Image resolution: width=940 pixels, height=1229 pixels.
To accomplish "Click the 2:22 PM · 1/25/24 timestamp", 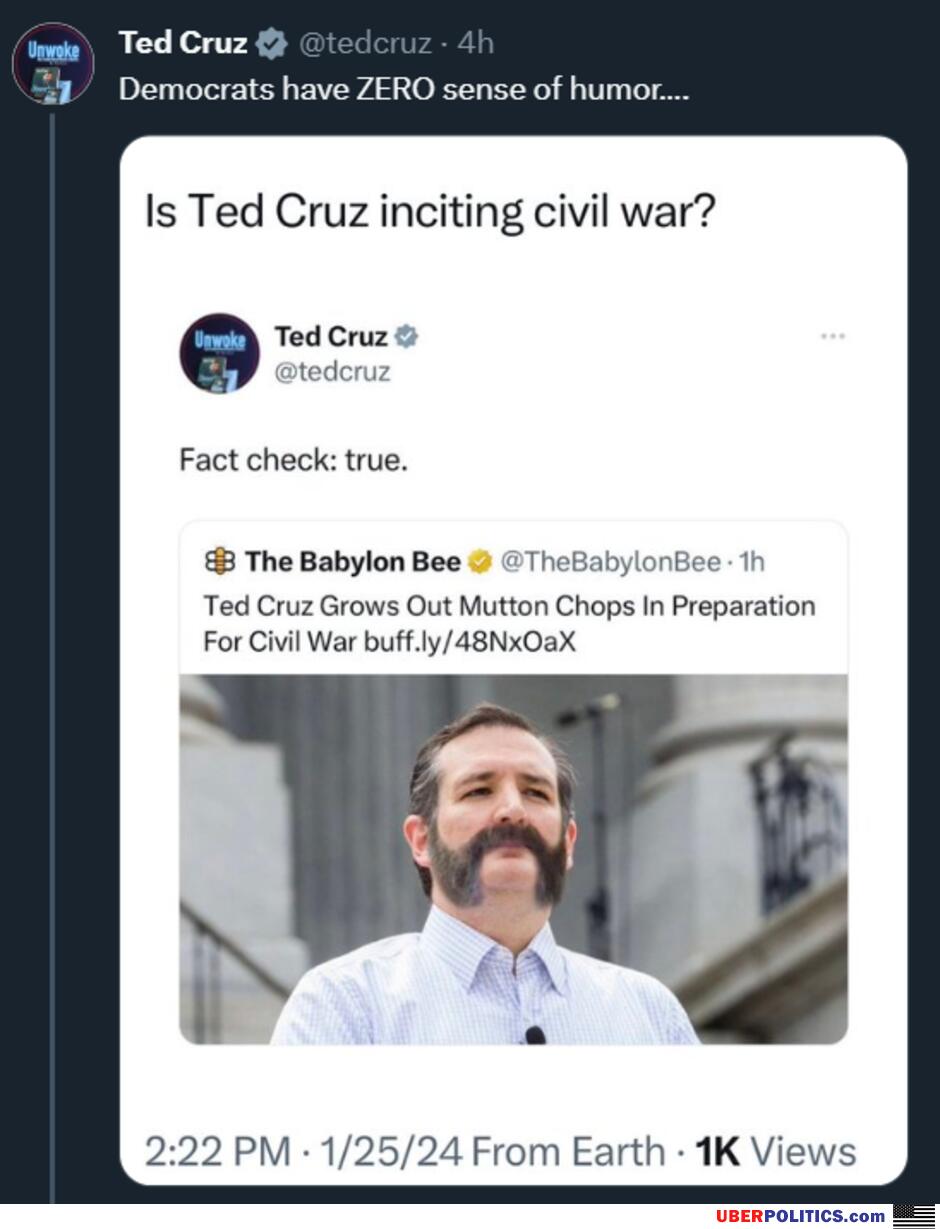I will [303, 1151].
